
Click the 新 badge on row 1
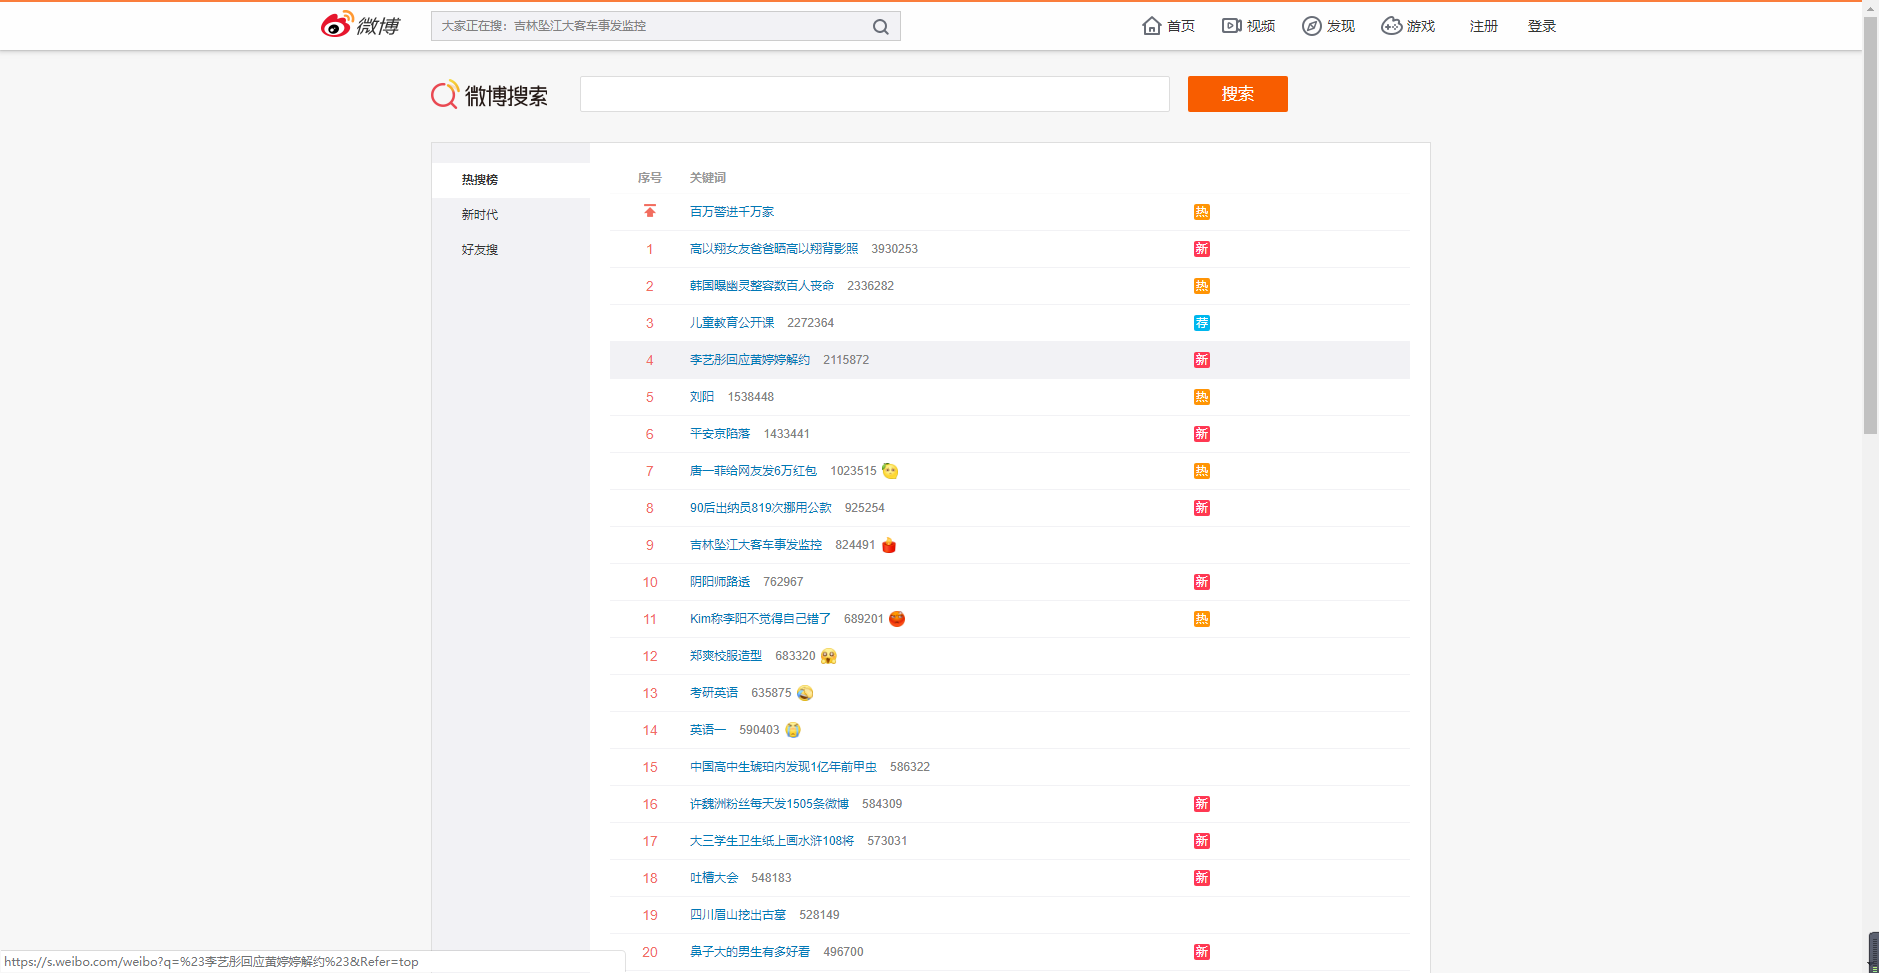coord(1202,249)
